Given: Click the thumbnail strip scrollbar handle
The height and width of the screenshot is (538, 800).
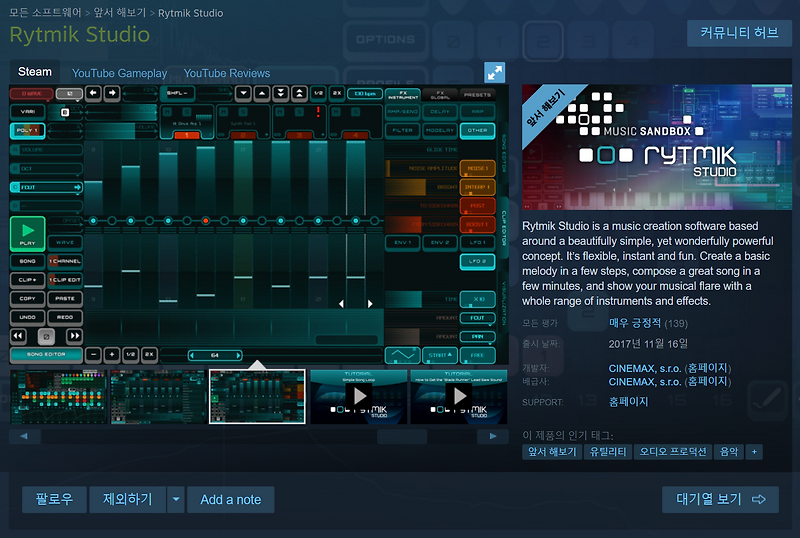Looking at the screenshot, I should coord(402,436).
